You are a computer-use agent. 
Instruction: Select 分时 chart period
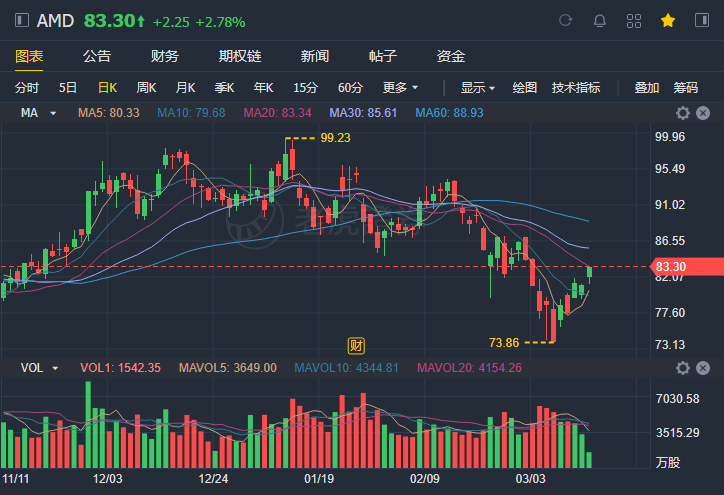(x=27, y=87)
